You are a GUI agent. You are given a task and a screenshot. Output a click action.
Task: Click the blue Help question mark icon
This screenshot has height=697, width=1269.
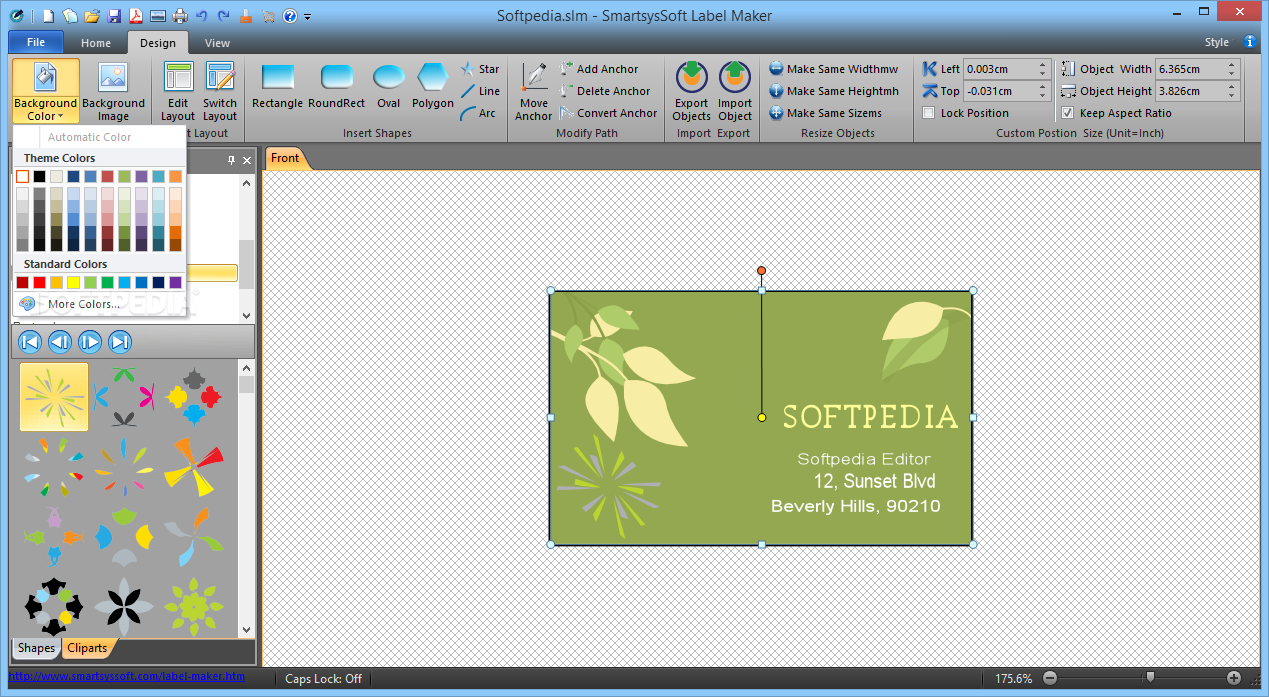[x=290, y=16]
